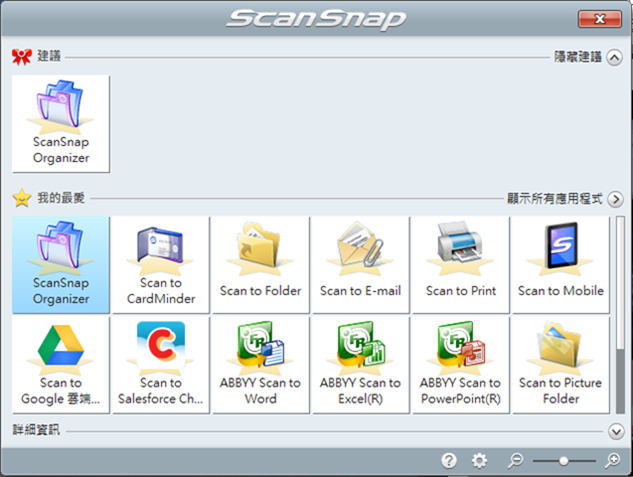Open help with the question mark icon
The image size is (633, 477).
click(449, 460)
